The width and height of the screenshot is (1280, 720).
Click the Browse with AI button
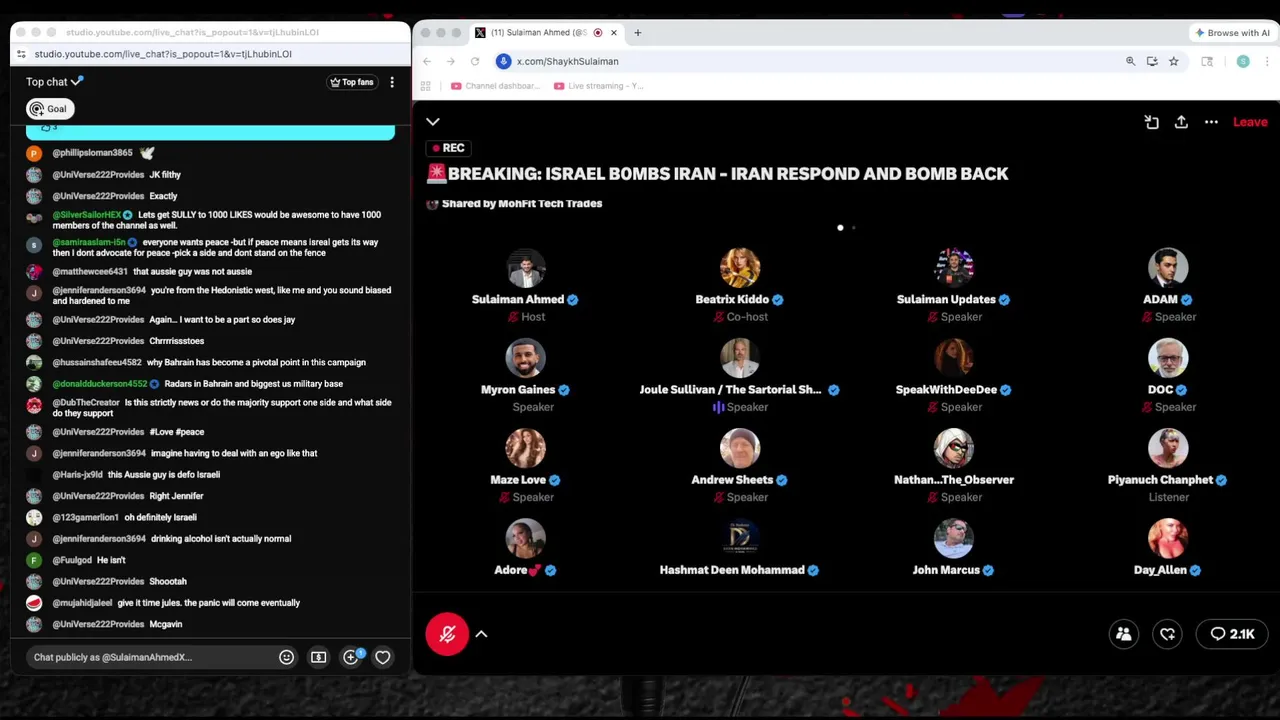click(x=1232, y=33)
